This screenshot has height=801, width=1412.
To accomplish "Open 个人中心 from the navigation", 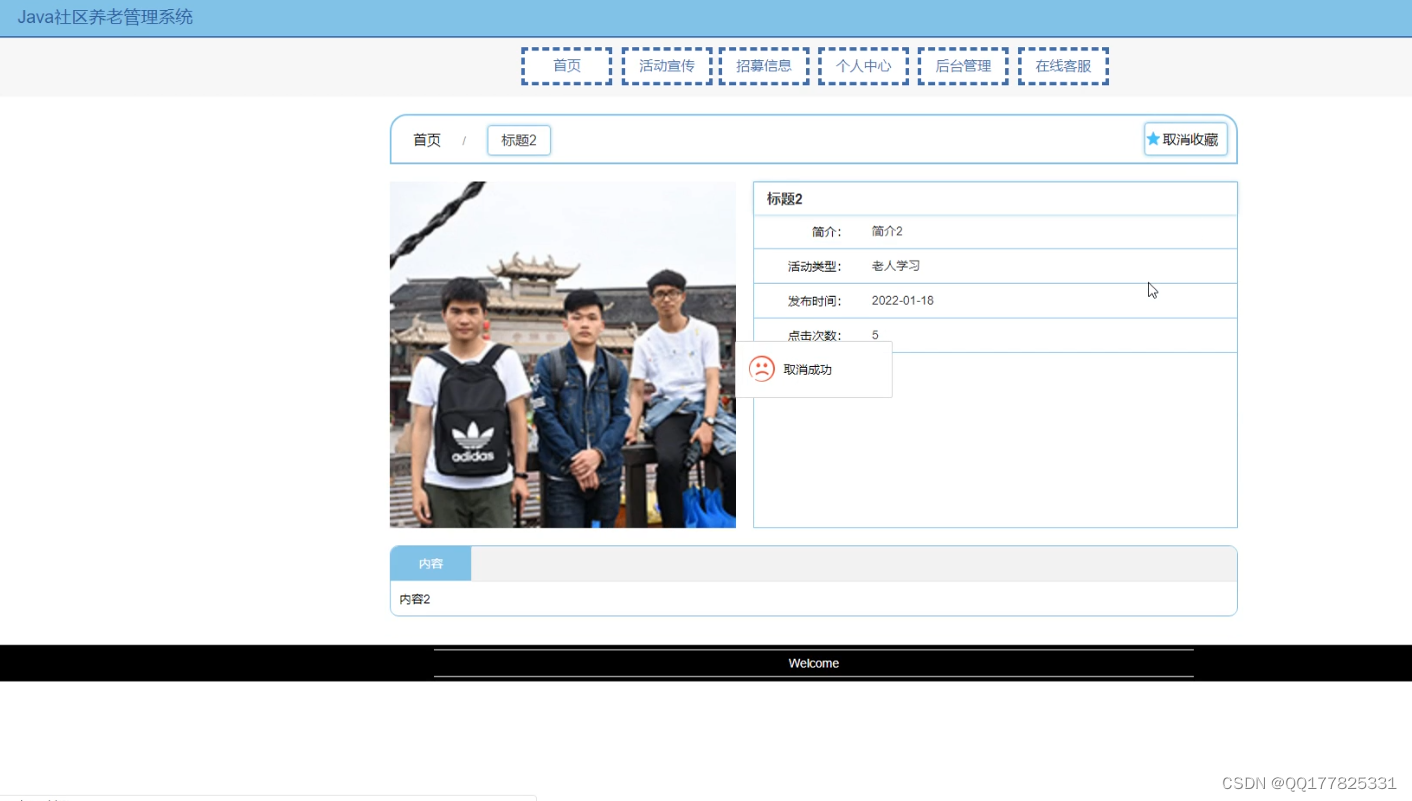I will 863,66.
